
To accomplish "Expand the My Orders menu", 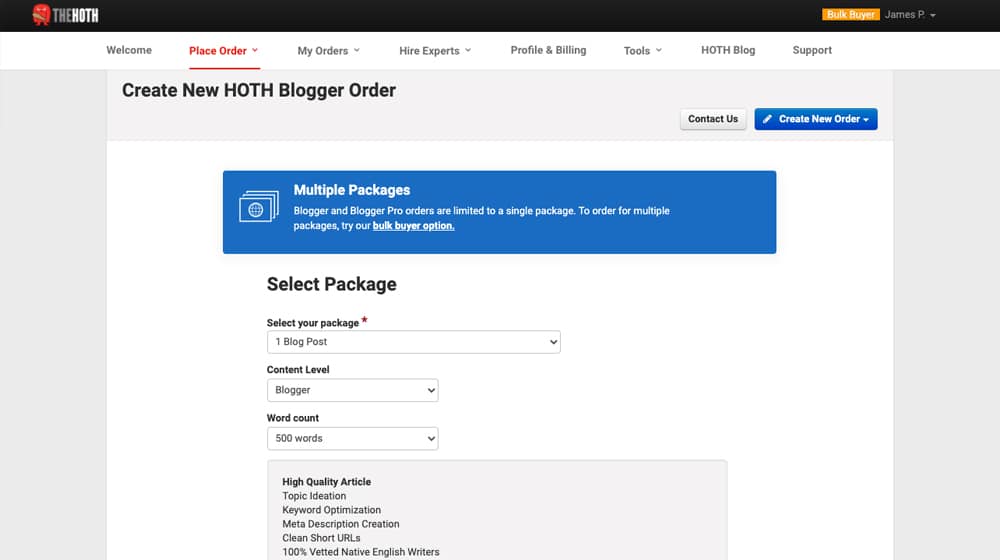I will [328, 50].
